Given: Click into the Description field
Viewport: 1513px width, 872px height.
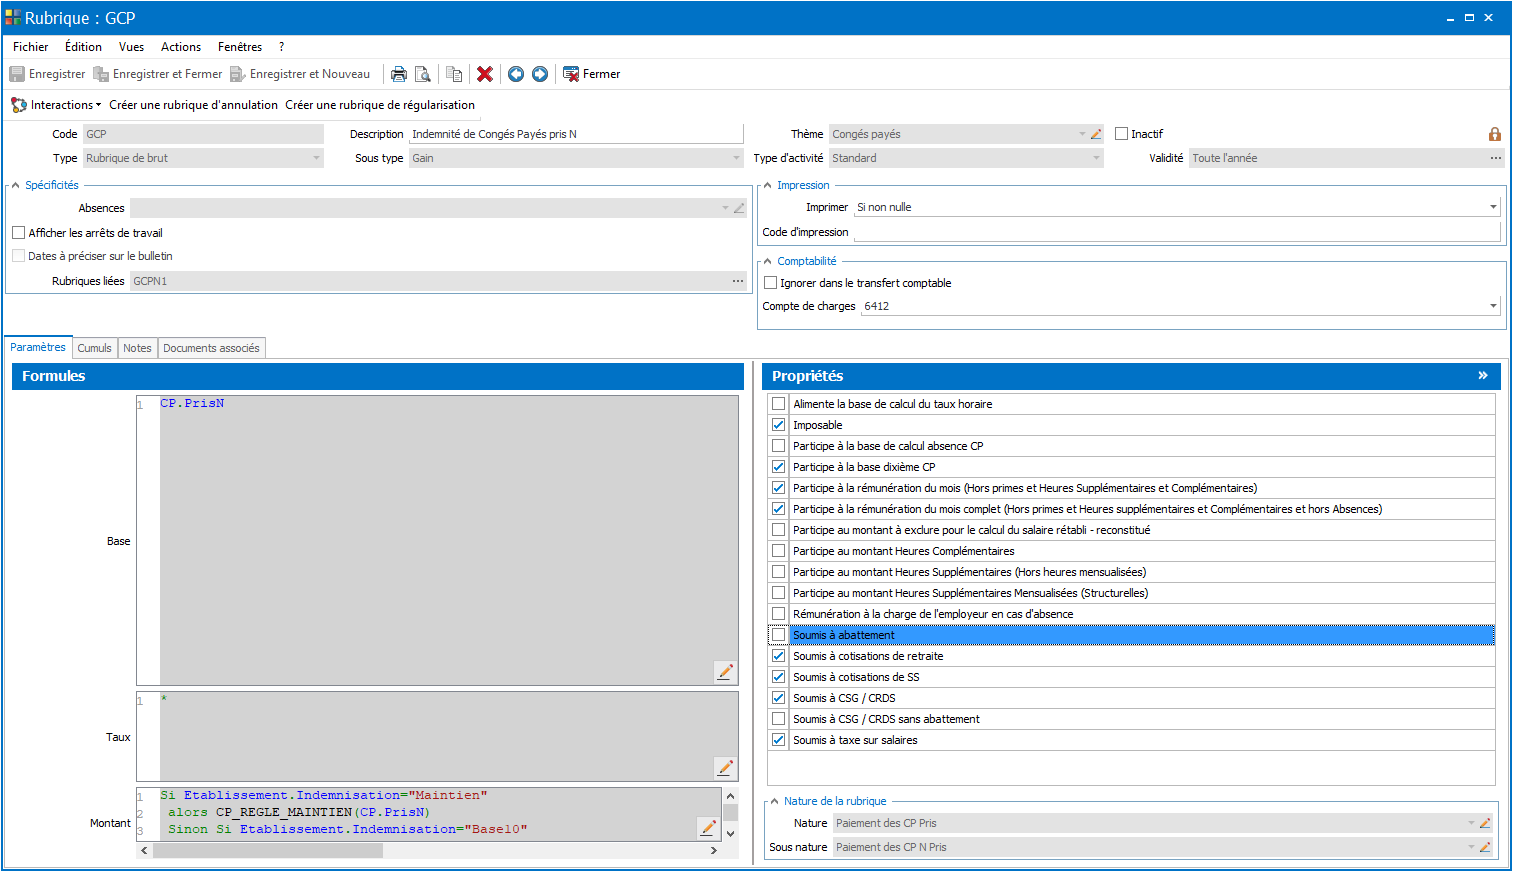Looking at the screenshot, I should click(576, 134).
